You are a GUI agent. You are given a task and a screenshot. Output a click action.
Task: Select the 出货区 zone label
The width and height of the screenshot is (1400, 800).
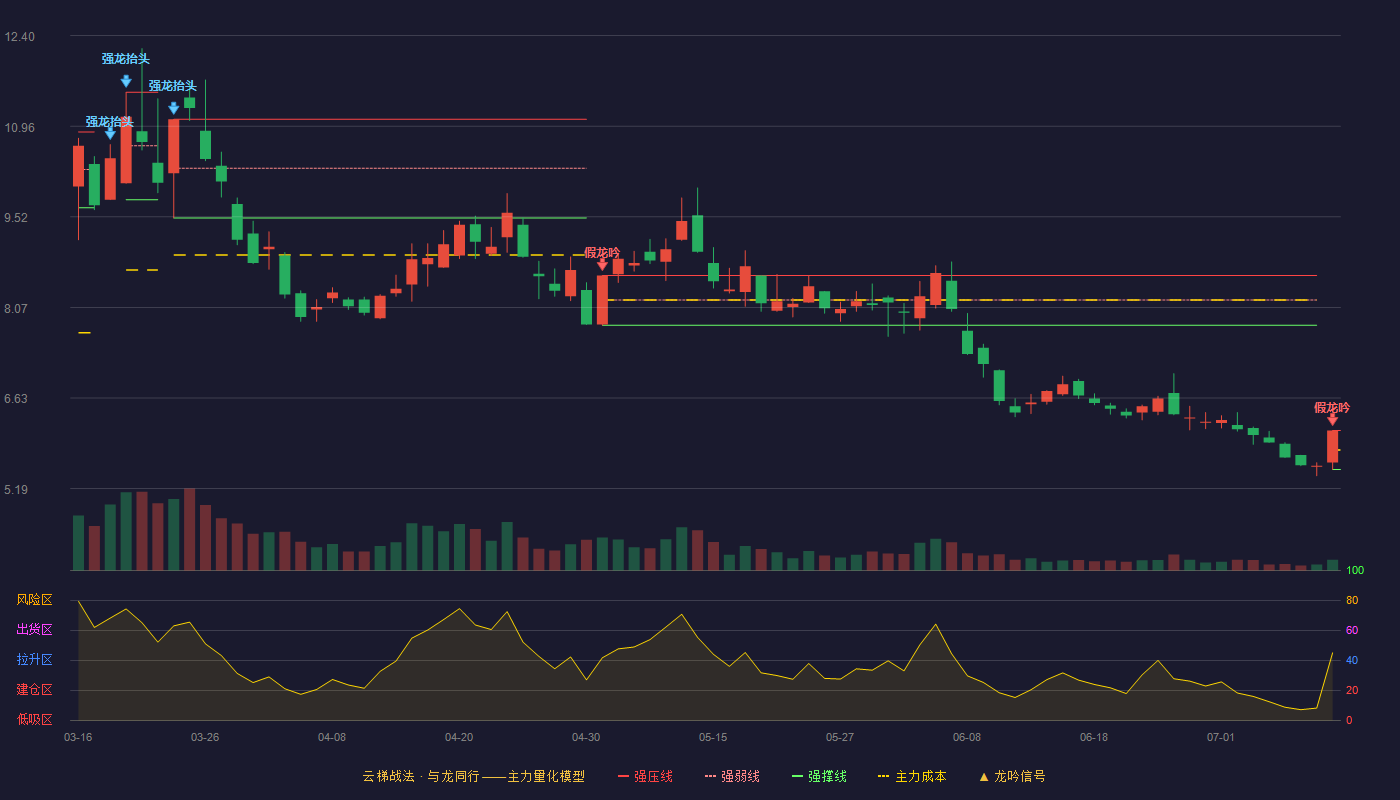(34, 630)
